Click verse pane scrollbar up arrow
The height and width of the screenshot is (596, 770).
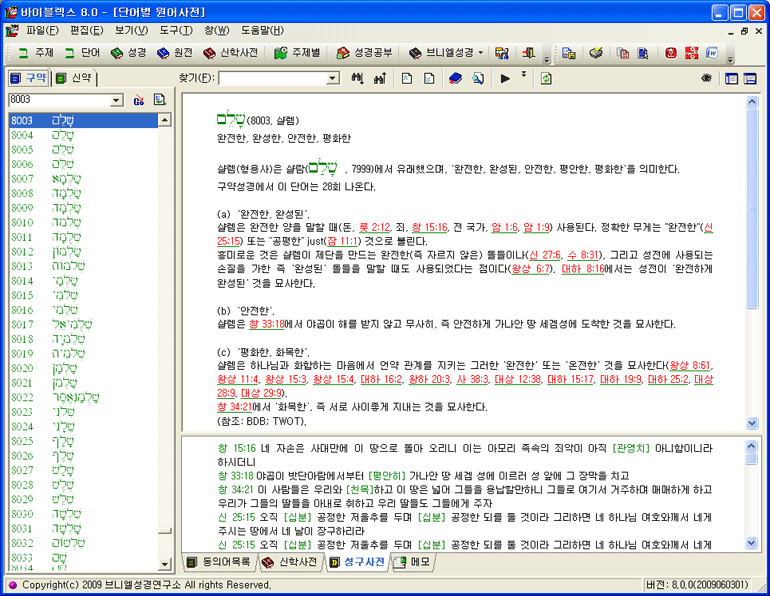pyautogui.click(x=751, y=446)
